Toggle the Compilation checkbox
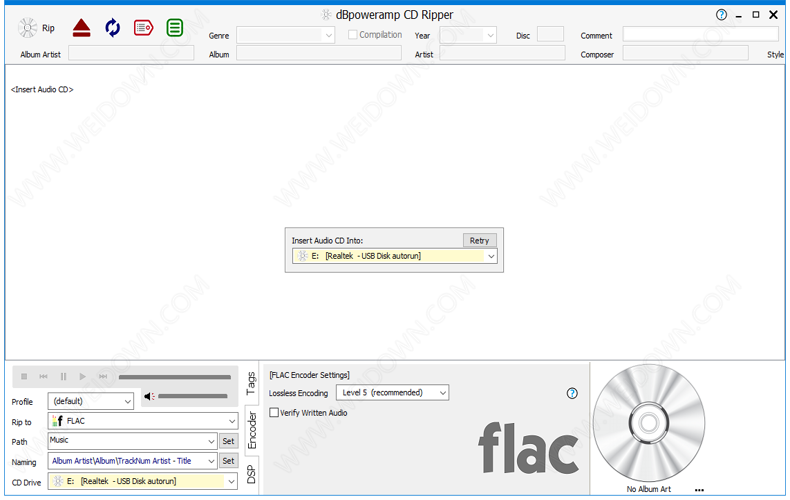This screenshot has width=790, height=500. (353, 35)
